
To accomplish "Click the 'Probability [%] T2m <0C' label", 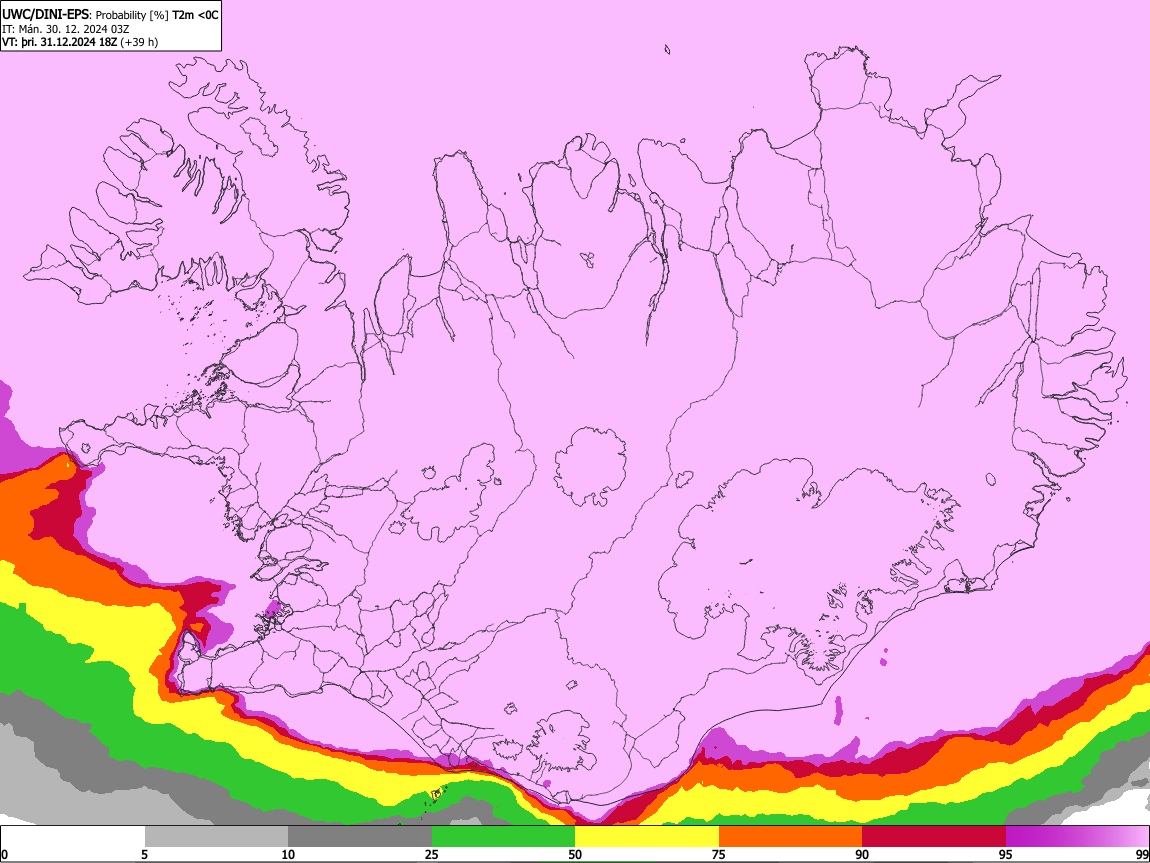I will coord(157,15).
